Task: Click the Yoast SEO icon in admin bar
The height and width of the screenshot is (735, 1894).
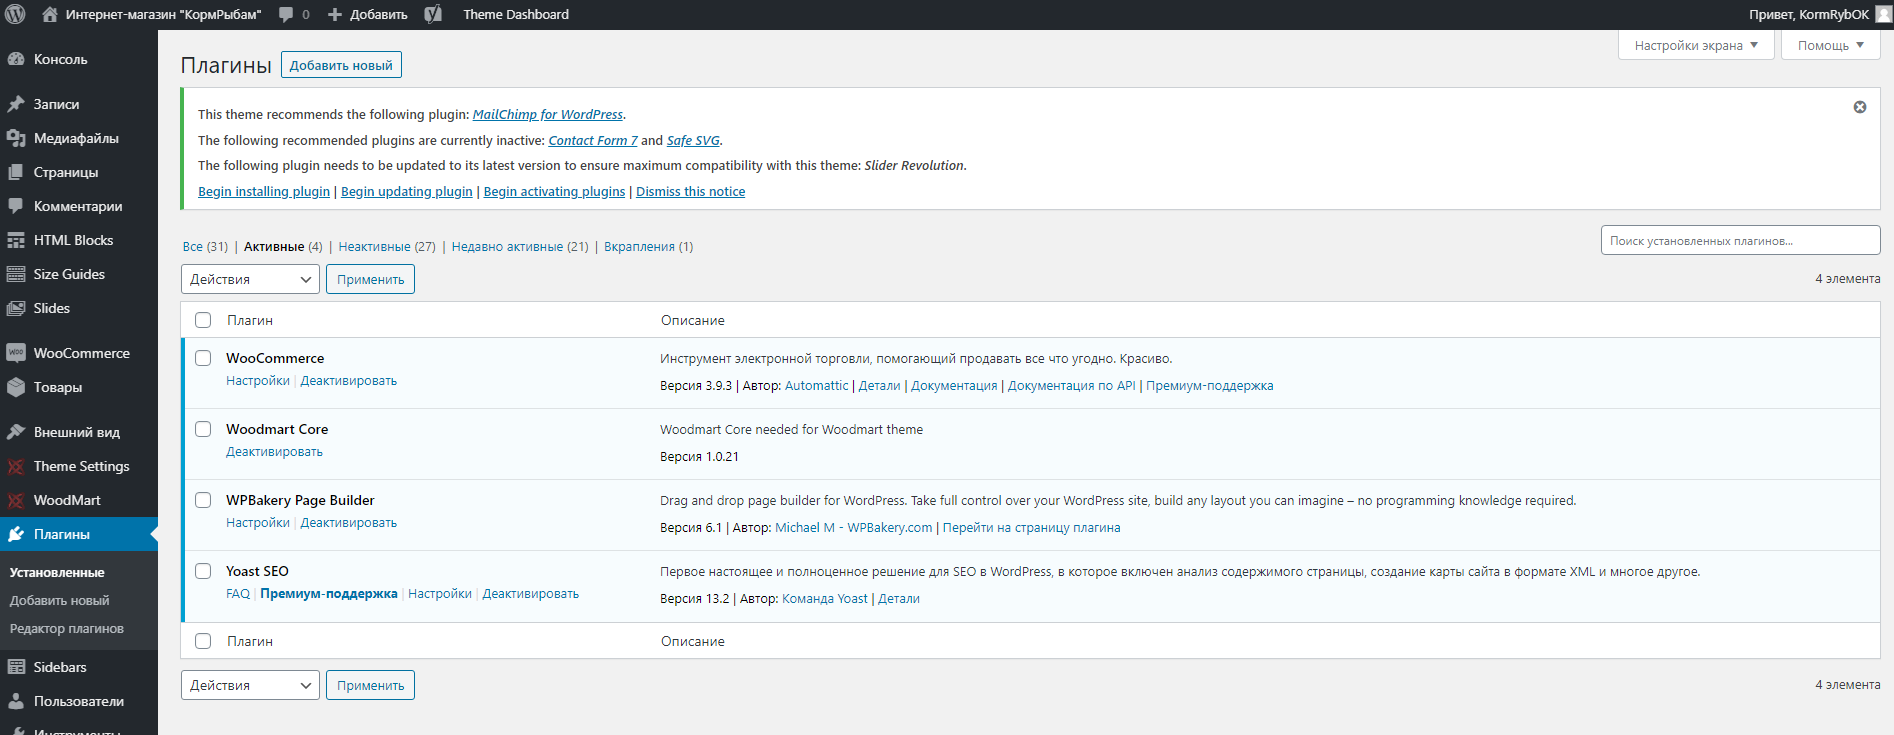Action: click(433, 14)
